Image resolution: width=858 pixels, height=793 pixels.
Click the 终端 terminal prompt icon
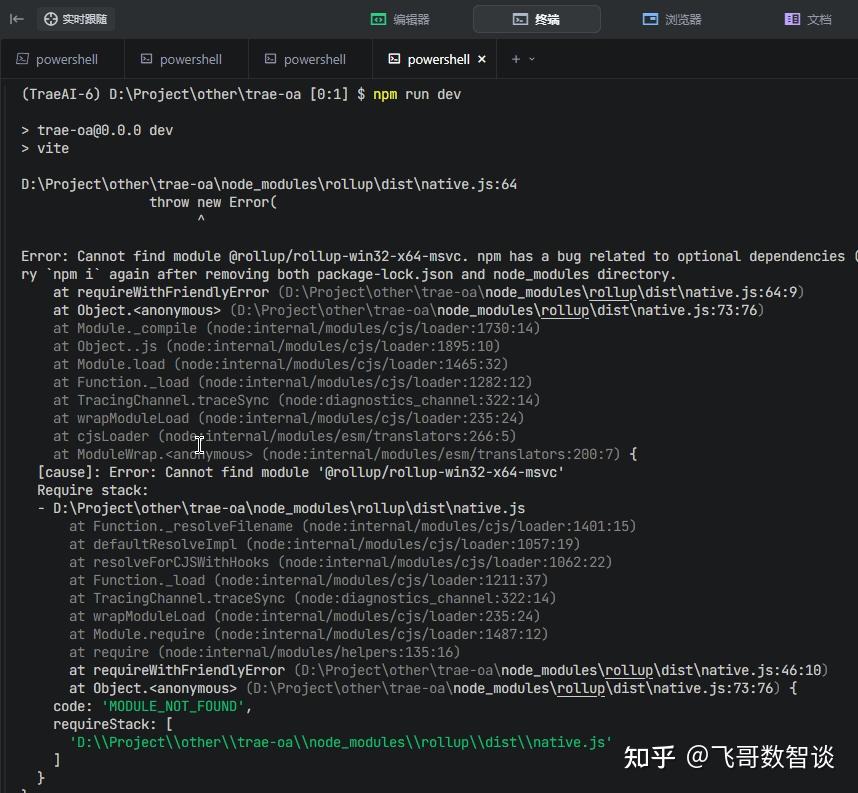[520, 20]
